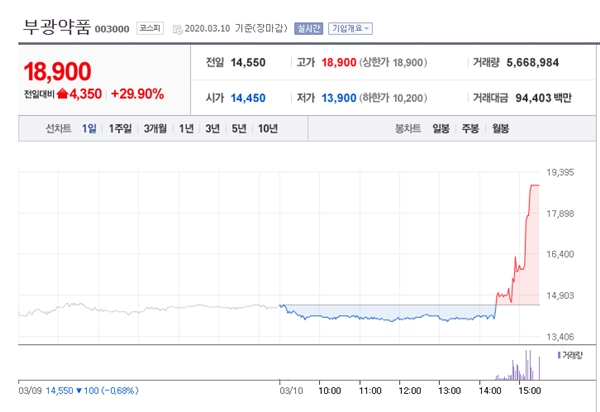This screenshot has height=412, width=600.
Task: Click the 10:00 time axis marker
Action: [x=330, y=391]
